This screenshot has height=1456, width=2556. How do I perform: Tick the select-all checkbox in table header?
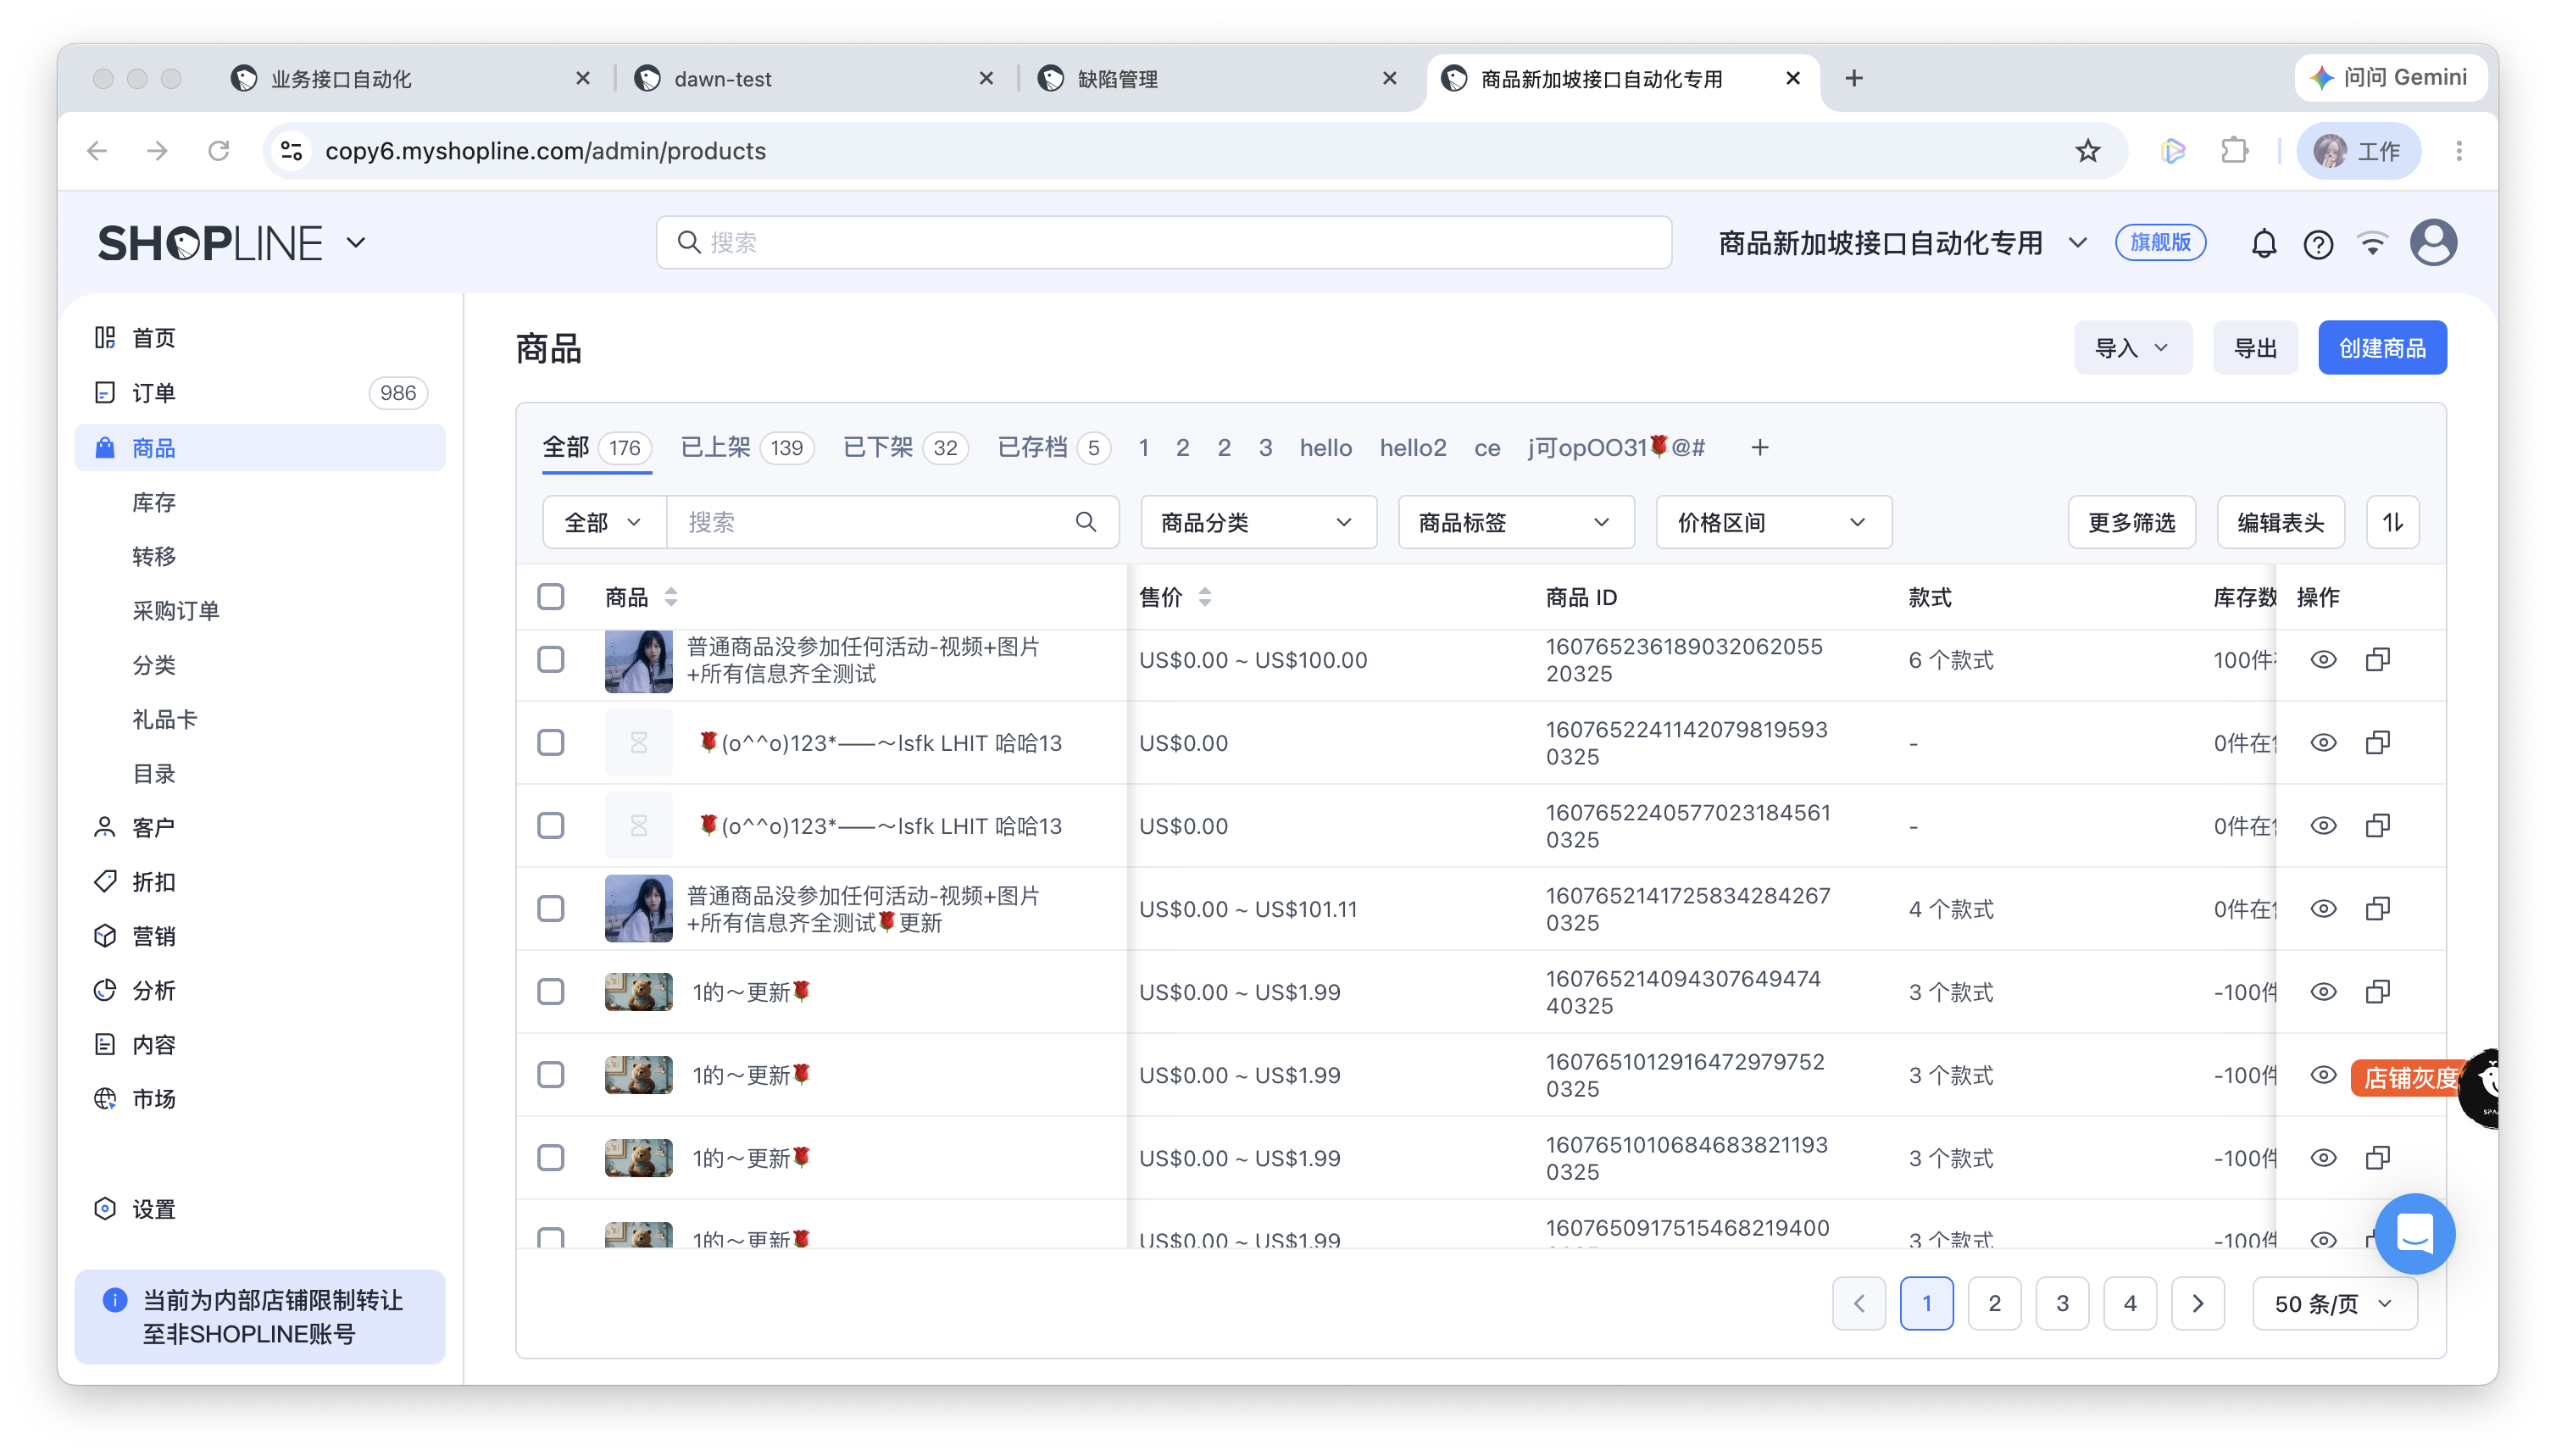coord(551,596)
